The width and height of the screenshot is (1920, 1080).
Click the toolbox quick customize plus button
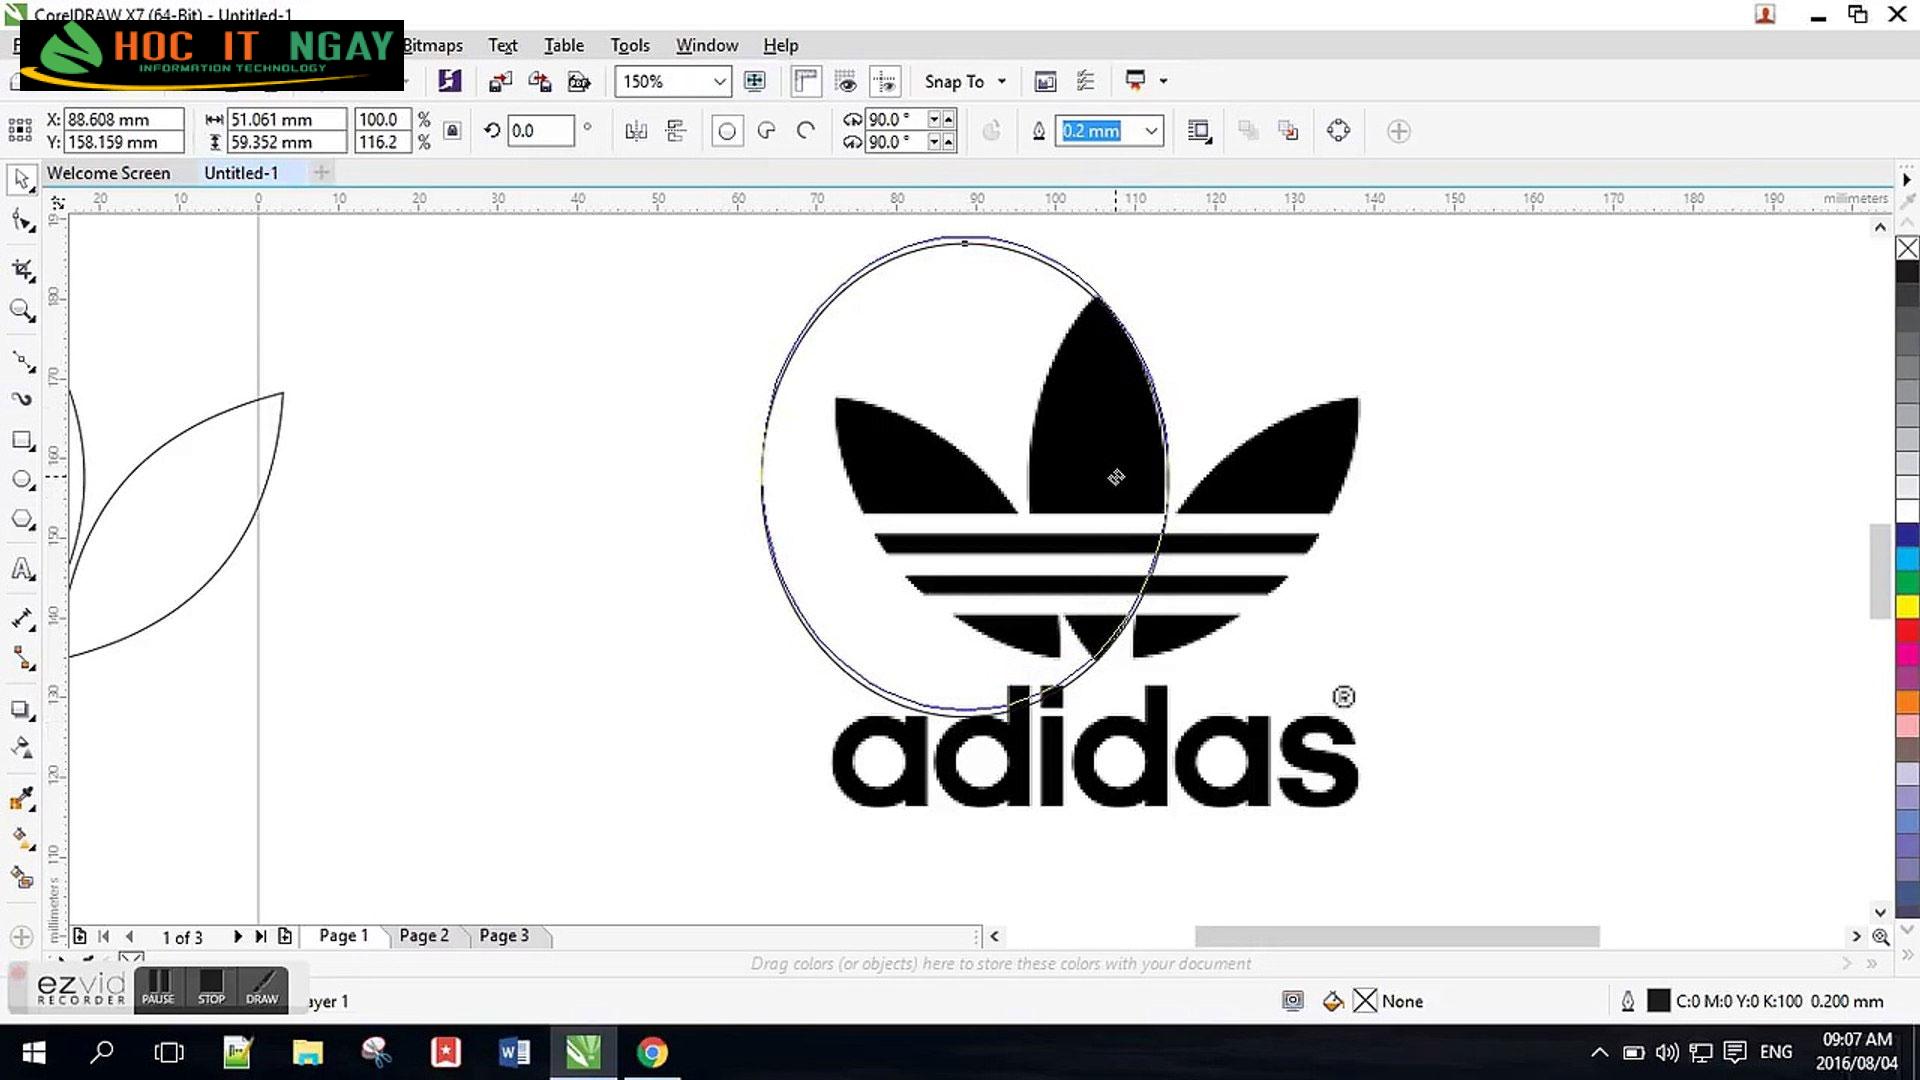point(21,937)
